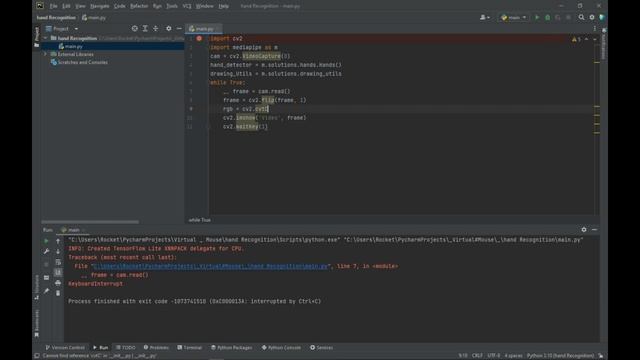Open the Navigate menu
The height and width of the screenshot is (360, 640).
pos(100,6)
